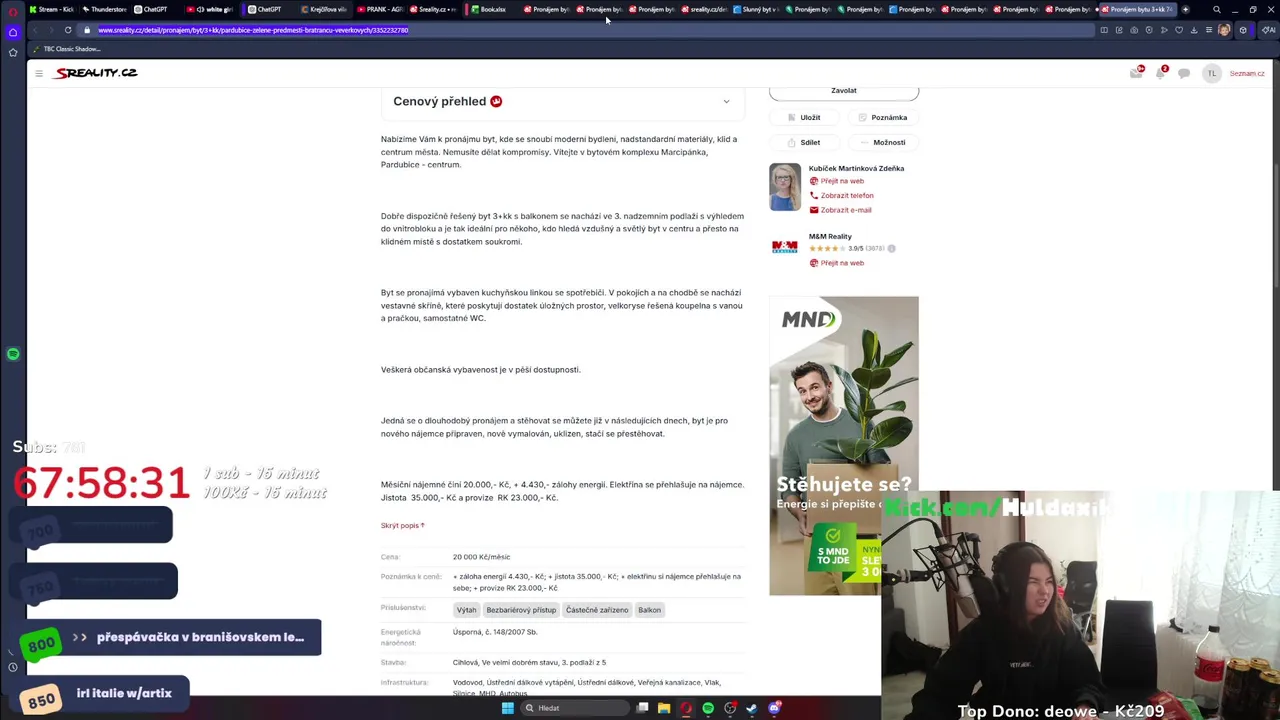The image size is (1280, 720).
Task: Open the mail notifications icon in the header
Action: pos(1136,73)
